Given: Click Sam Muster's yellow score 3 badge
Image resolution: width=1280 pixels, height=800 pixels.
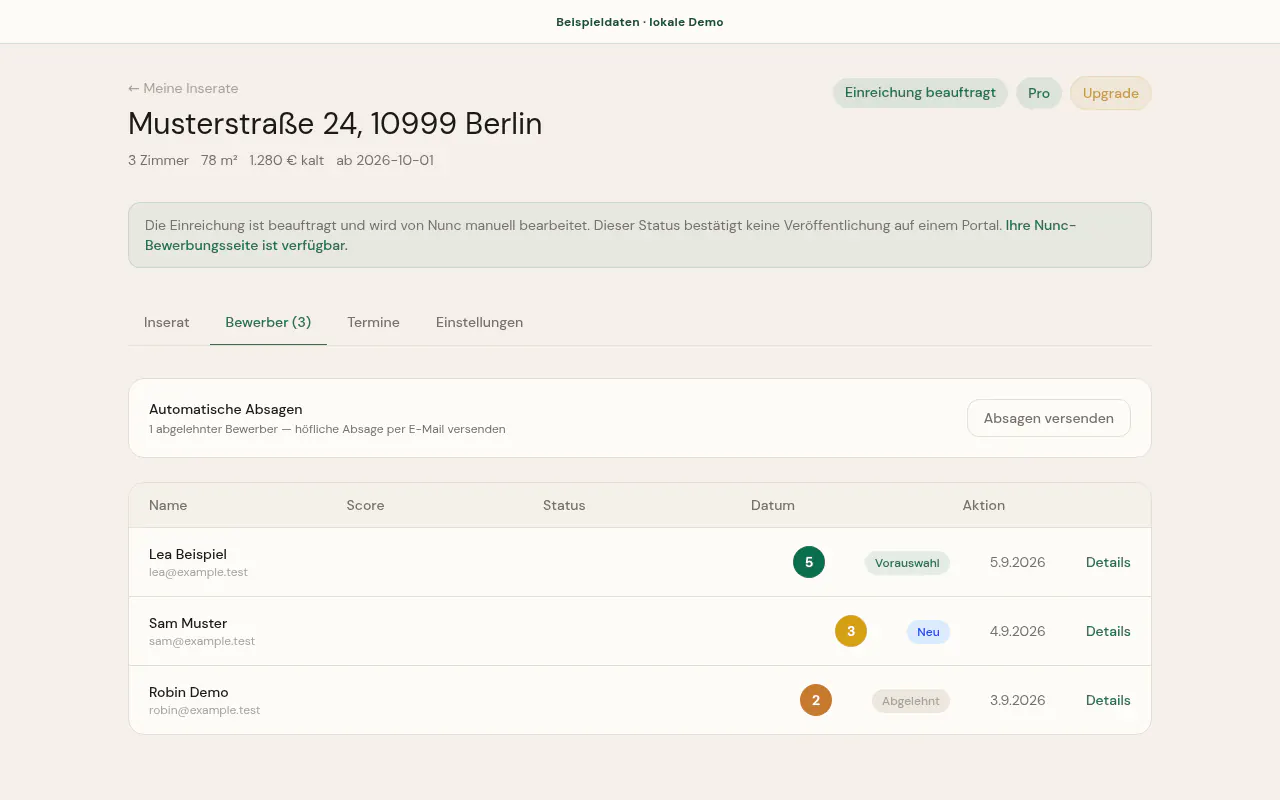Looking at the screenshot, I should [x=851, y=631].
